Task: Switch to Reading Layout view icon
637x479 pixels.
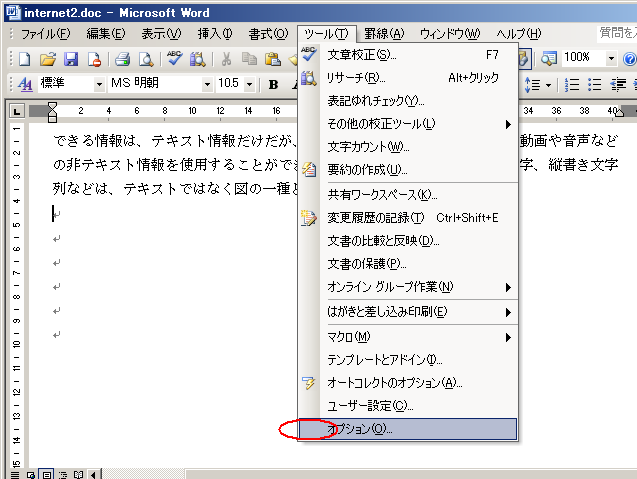Action: click(78, 475)
